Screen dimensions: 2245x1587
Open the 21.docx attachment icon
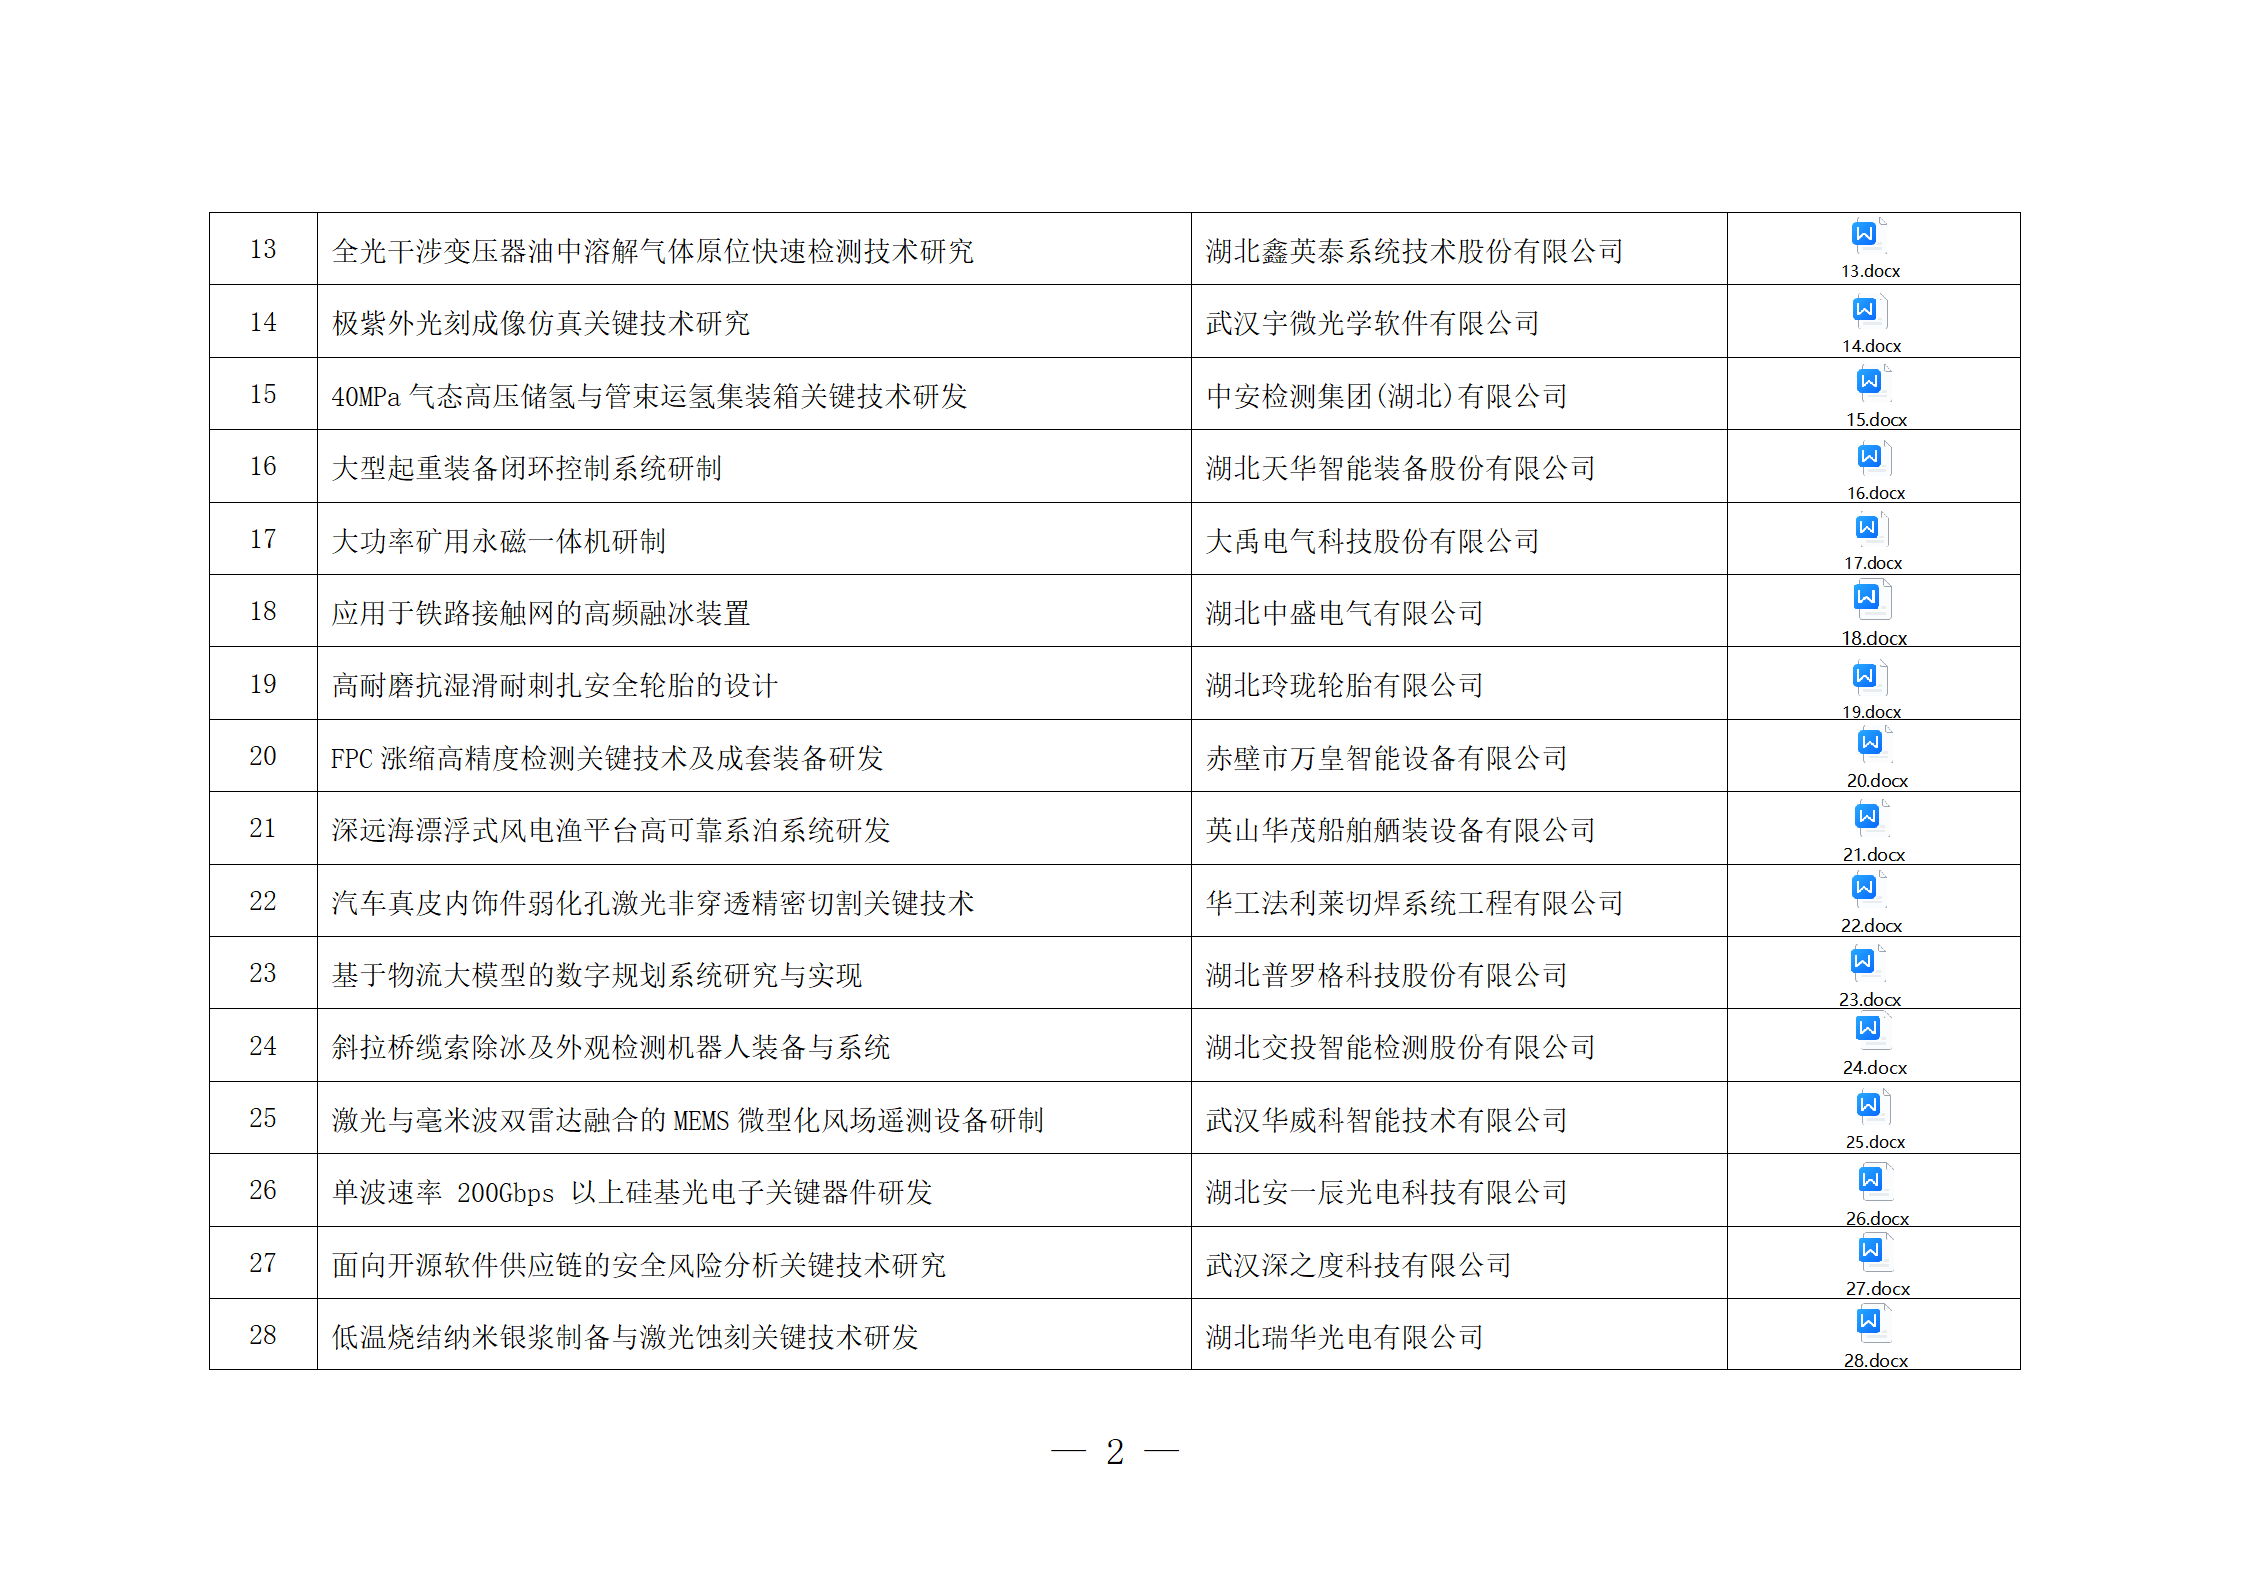[1872, 832]
